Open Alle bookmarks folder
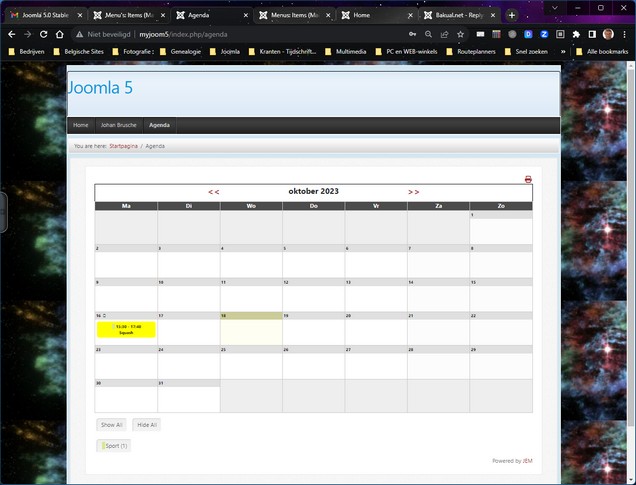Image resolution: width=636 pixels, height=485 pixels. [x=602, y=52]
